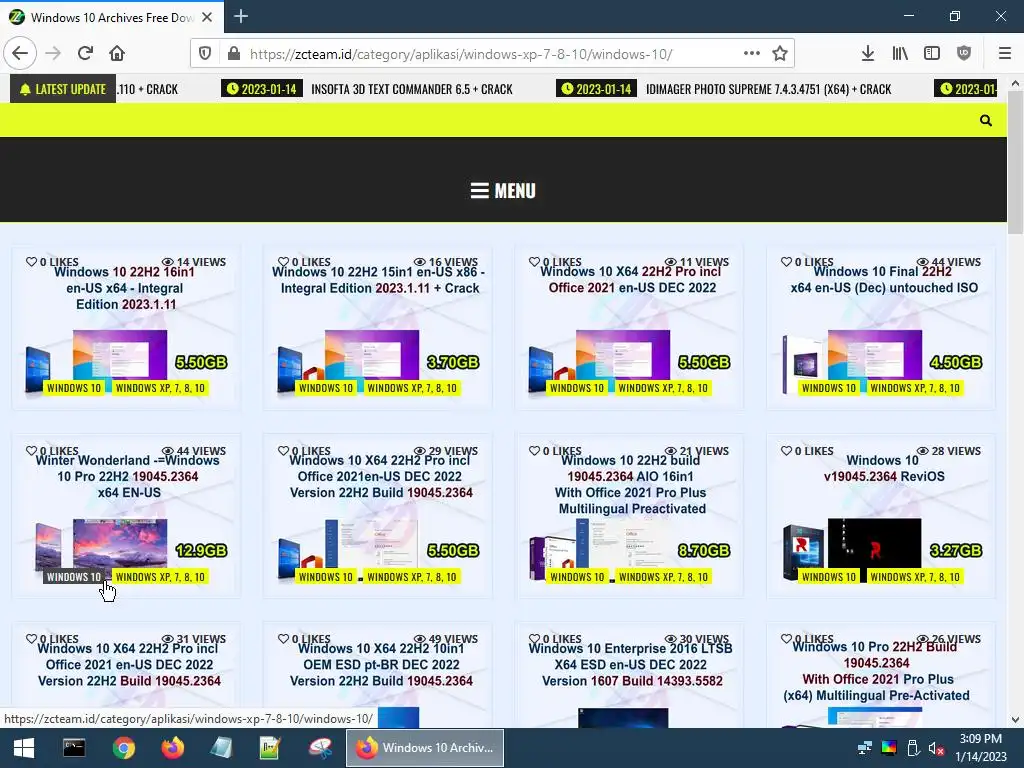
Task: Open Windows 10 22H2 16in1 Integral Edition post
Action: [125, 288]
